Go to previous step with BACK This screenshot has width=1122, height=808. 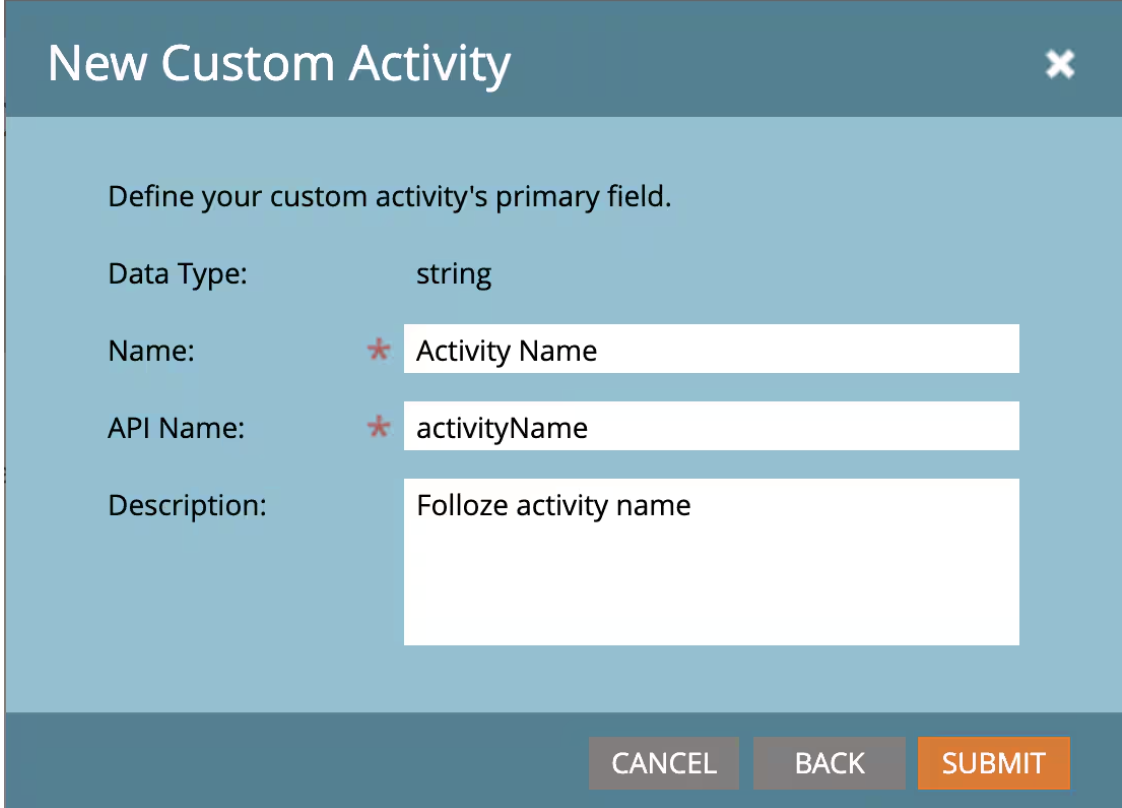829,763
